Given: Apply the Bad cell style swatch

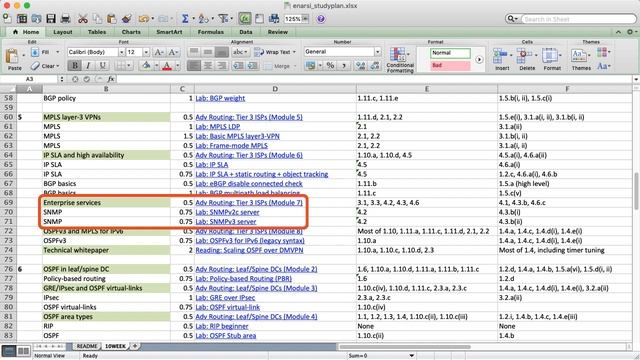Looking at the screenshot, I should pos(450,65).
